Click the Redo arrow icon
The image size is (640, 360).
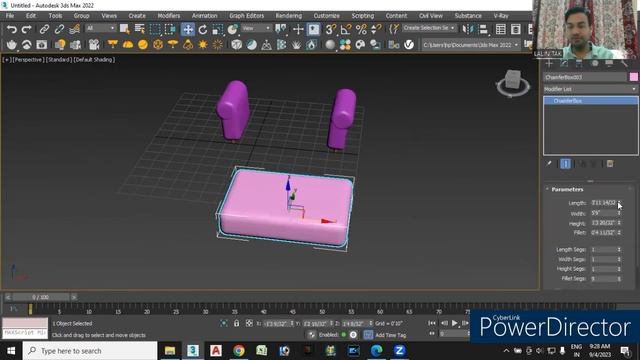(x=27, y=29)
